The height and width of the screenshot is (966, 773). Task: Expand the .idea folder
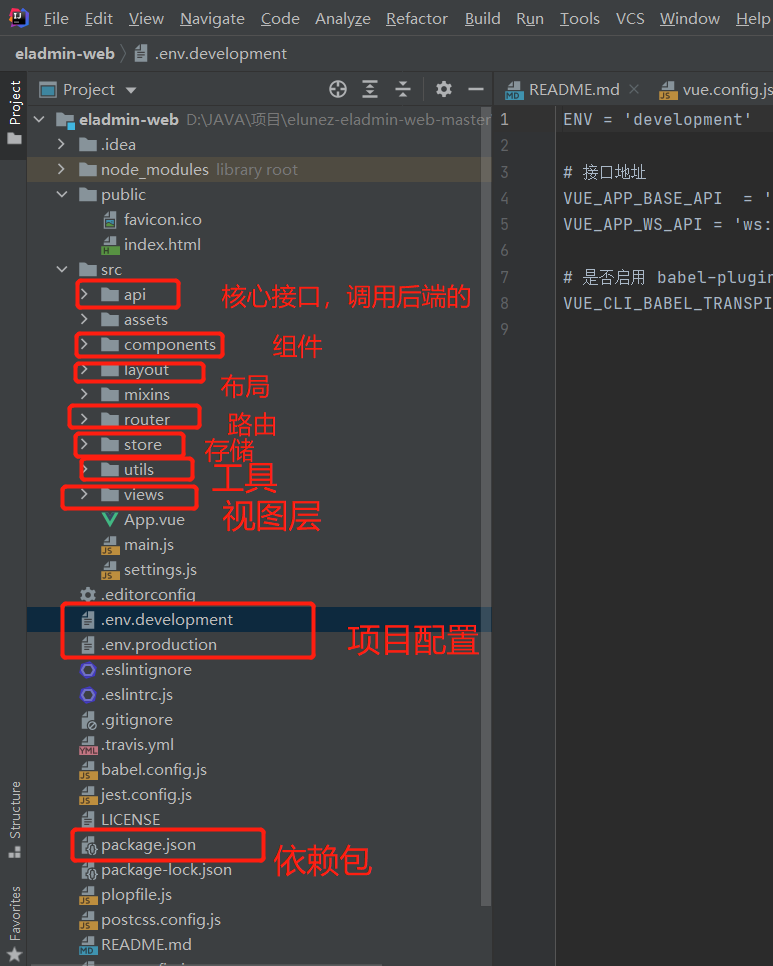(x=61, y=144)
